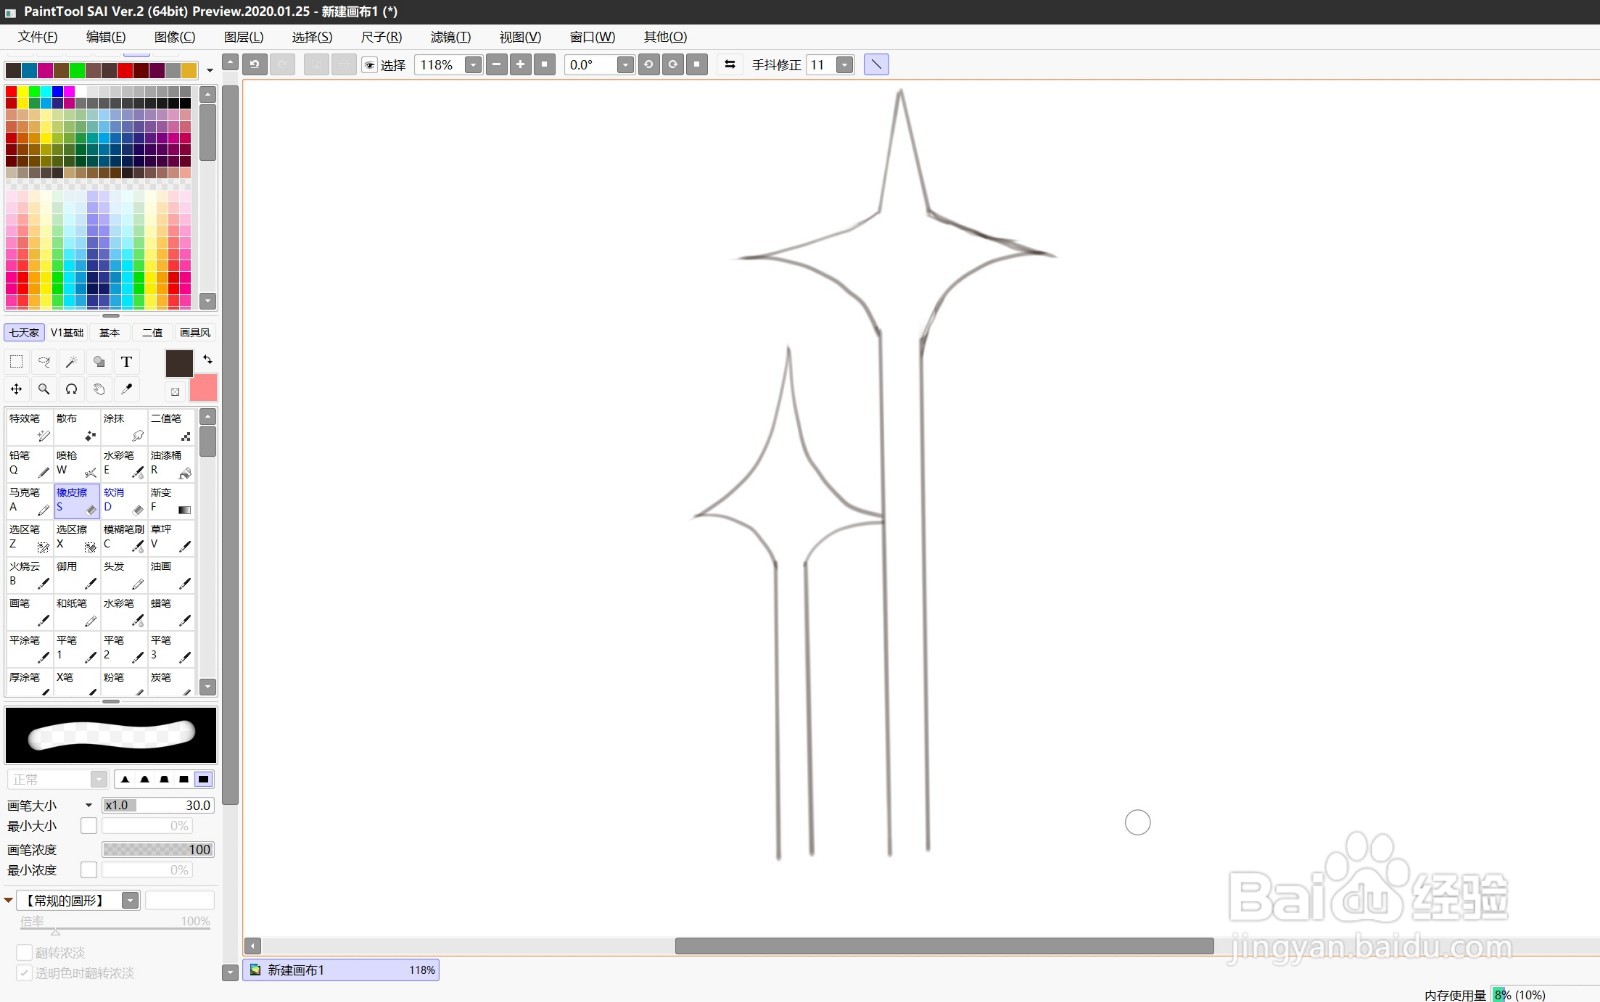Open the zoom percentage dropdown

(x=473, y=65)
